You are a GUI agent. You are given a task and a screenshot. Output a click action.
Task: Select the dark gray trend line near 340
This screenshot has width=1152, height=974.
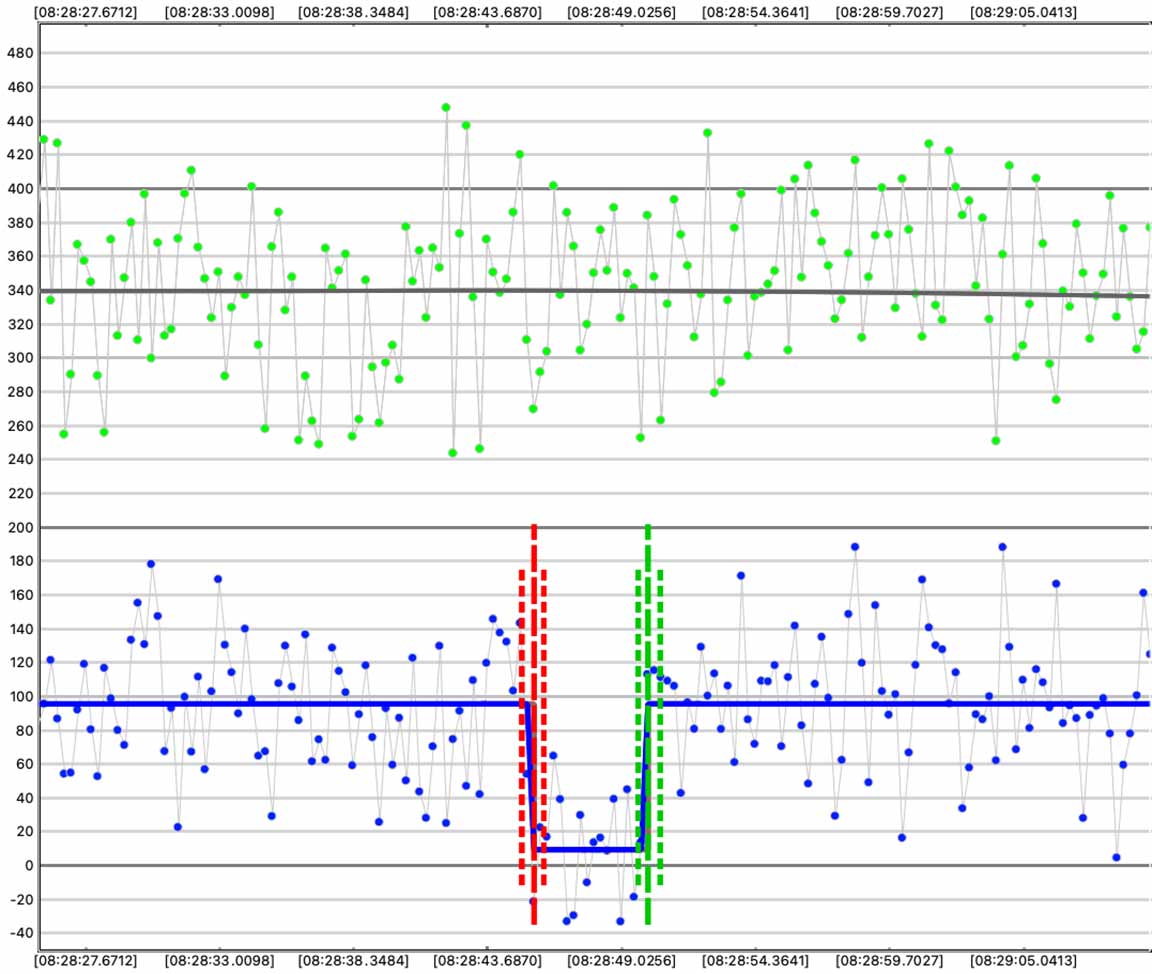point(594,292)
